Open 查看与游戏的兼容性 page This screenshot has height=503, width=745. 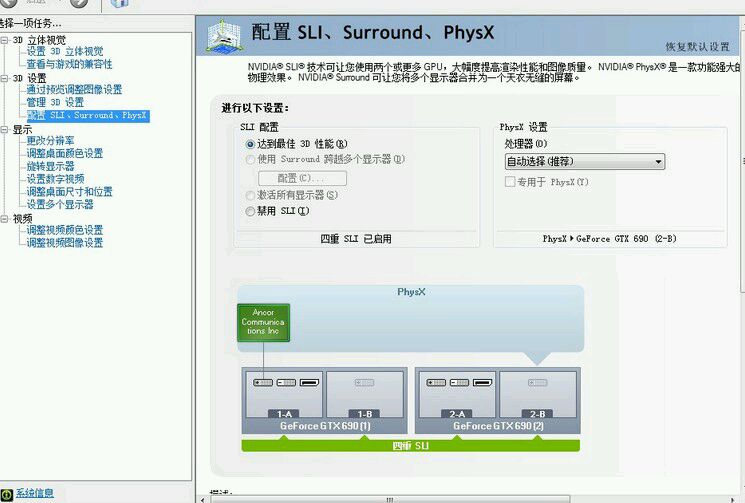point(69,64)
